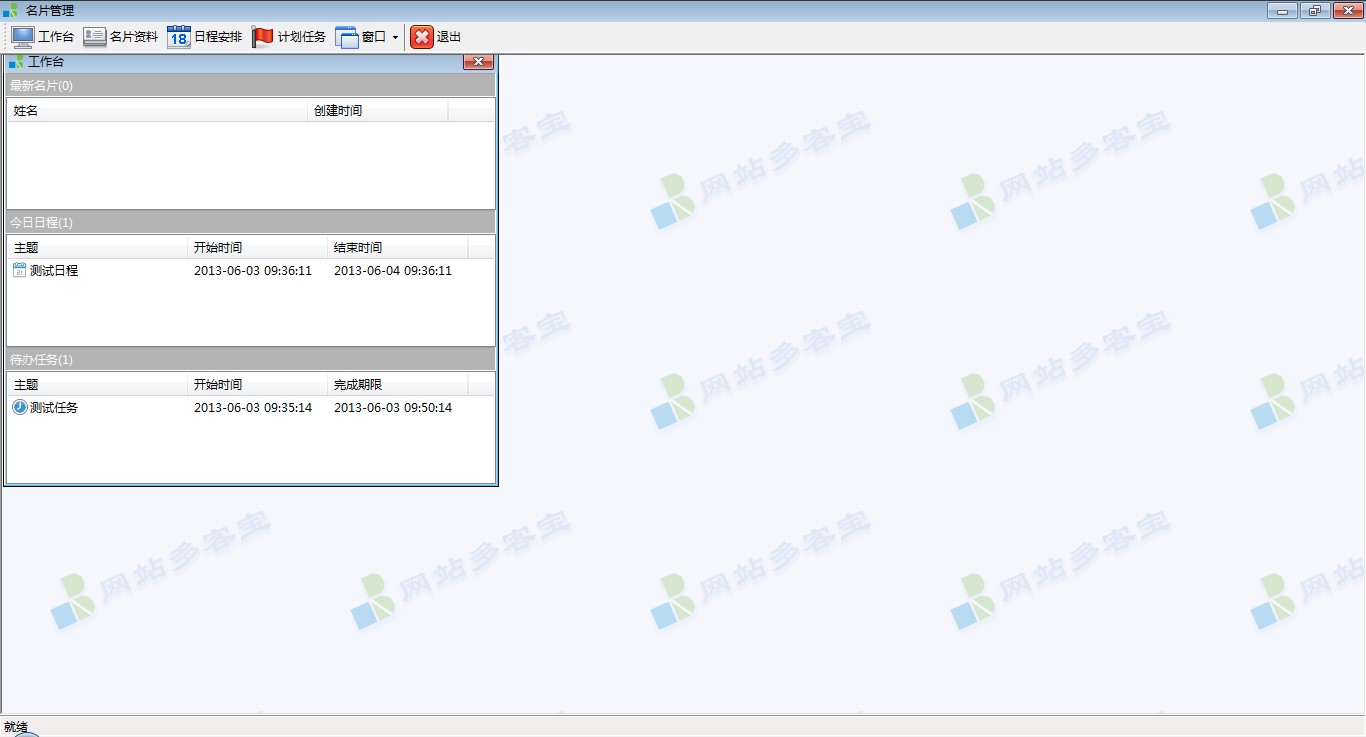Viewport: 1366px width, 737px height.
Task: Click the calendar icon beside 测试日程
Action: point(19,270)
